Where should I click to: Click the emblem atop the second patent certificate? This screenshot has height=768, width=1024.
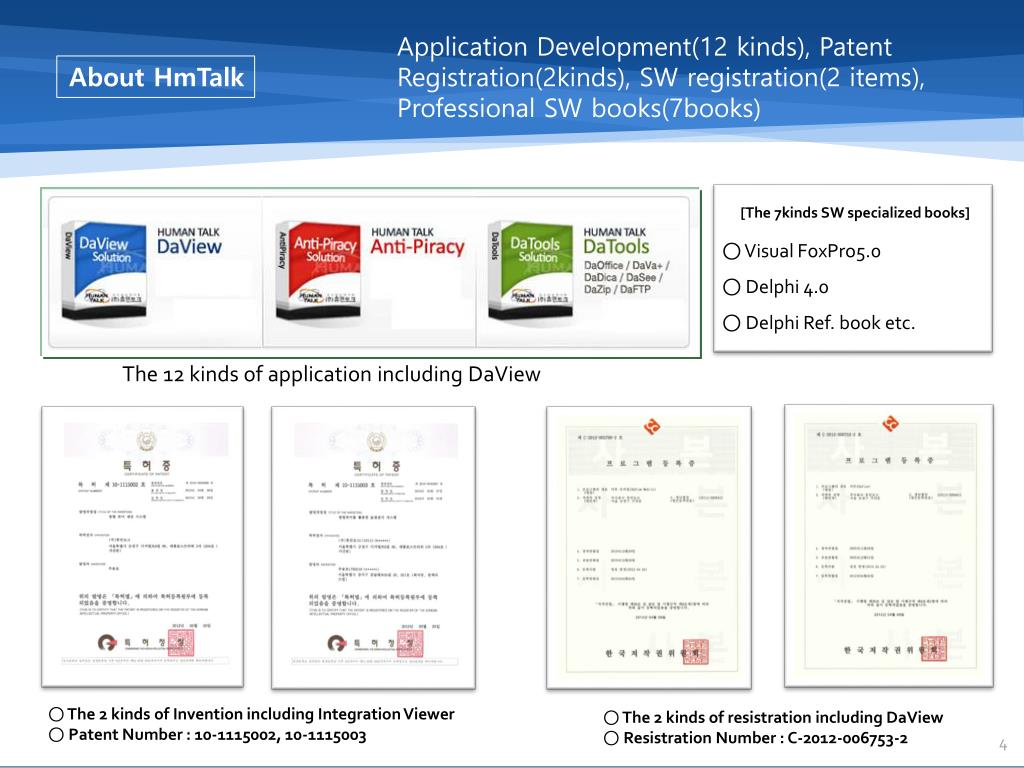(376, 441)
